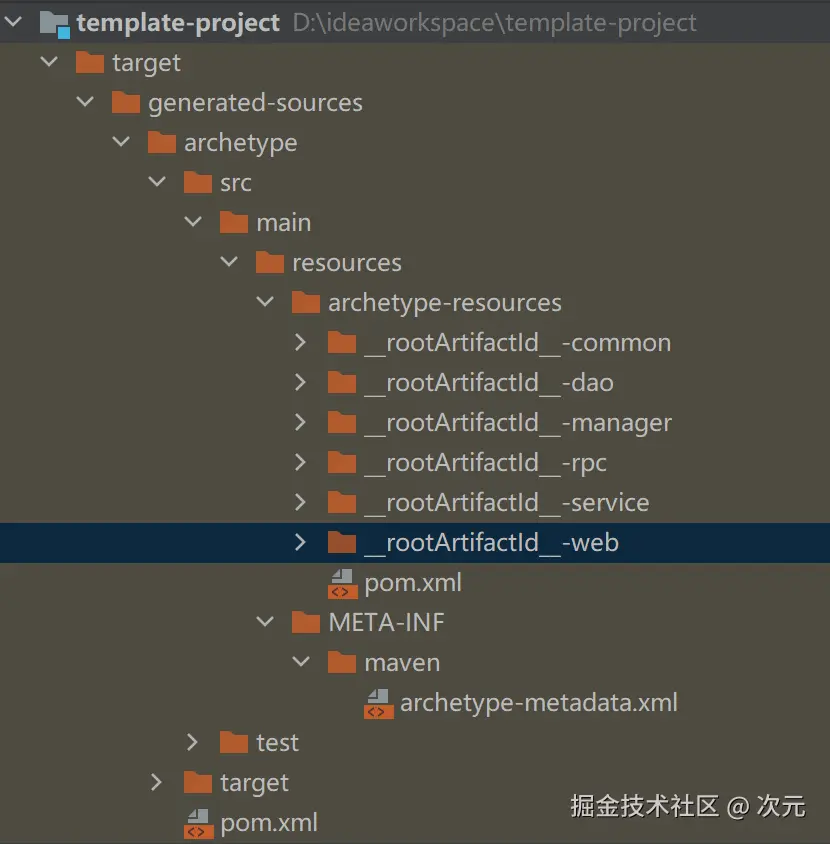Viewport: 830px width, 844px height.
Task: Expand the __rootArtifactId__-common folder
Action: pyautogui.click(x=300, y=342)
